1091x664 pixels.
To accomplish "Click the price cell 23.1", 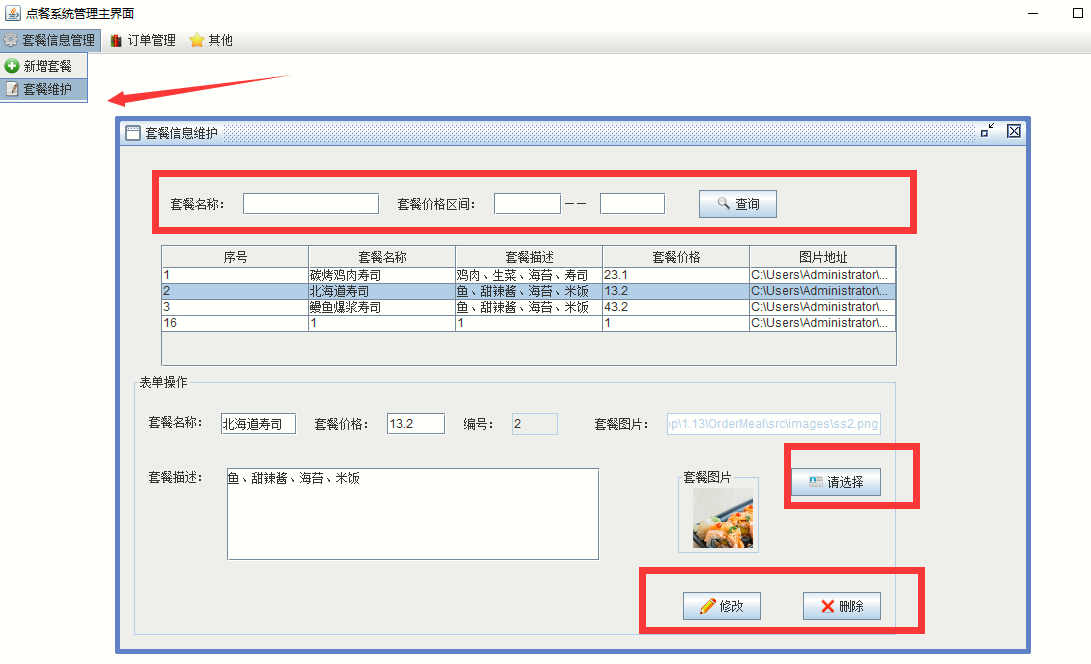I will pyautogui.click(x=676, y=275).
